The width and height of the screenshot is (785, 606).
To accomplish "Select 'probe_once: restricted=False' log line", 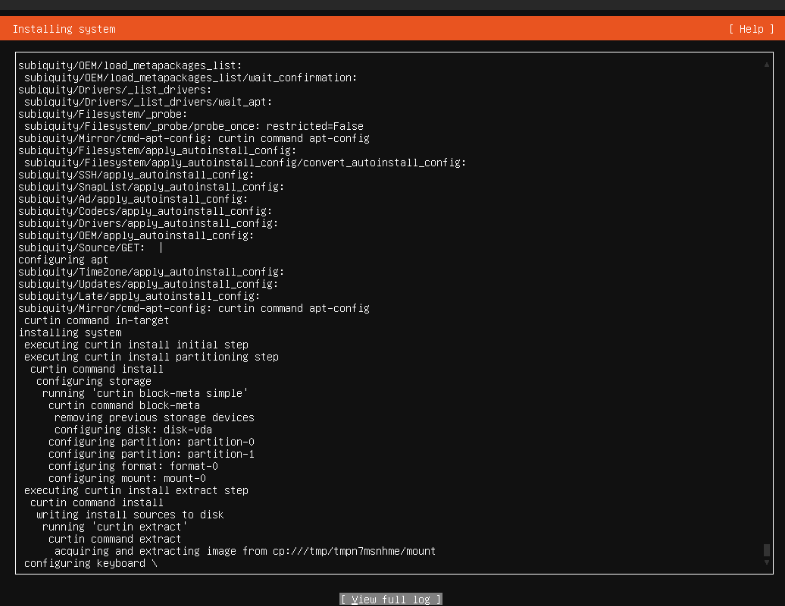I will pyautogui.click(x=194, y=126).
